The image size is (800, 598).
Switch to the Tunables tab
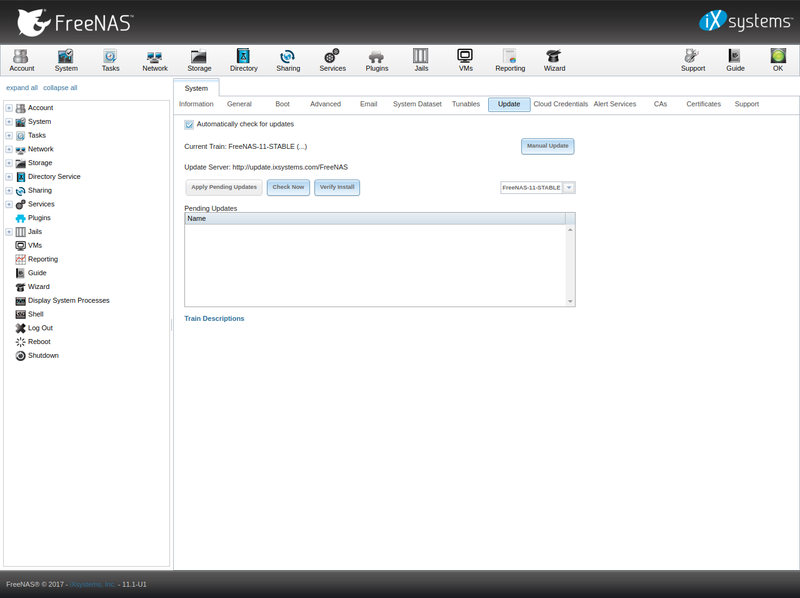[x=466, y=104]
